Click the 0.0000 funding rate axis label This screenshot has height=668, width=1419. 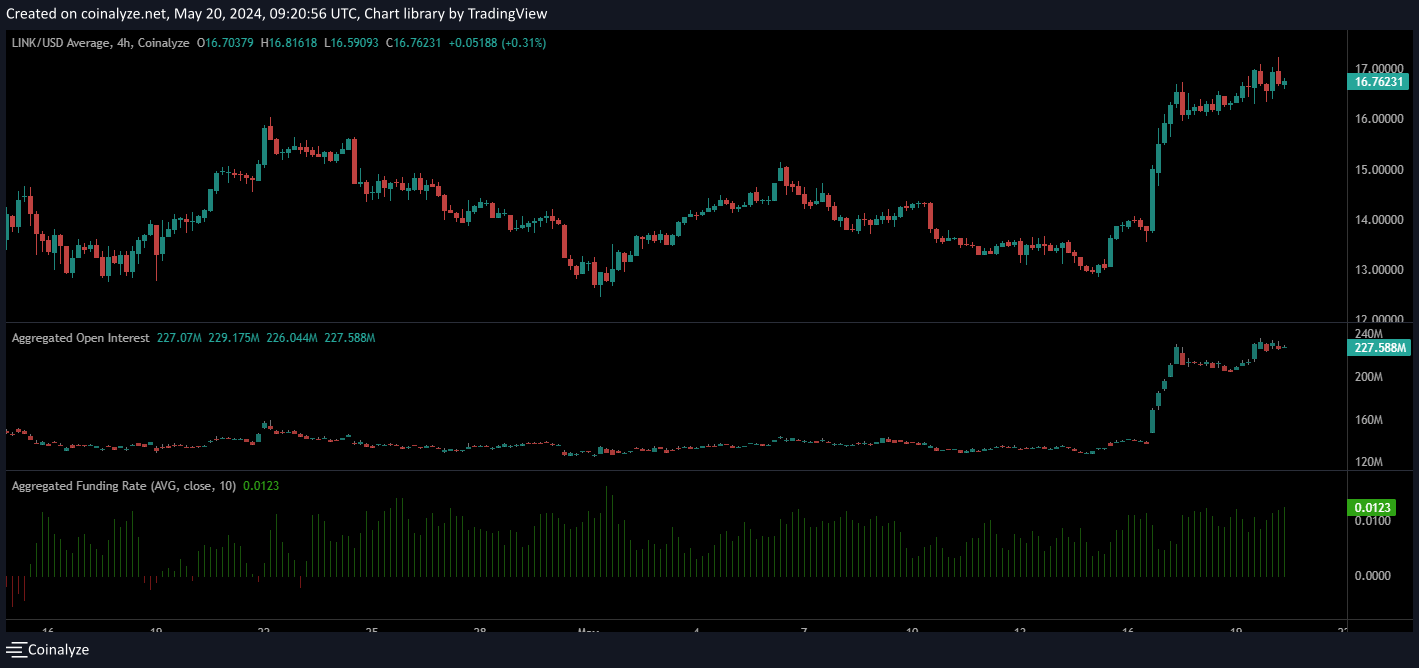tap(1371, 576)
